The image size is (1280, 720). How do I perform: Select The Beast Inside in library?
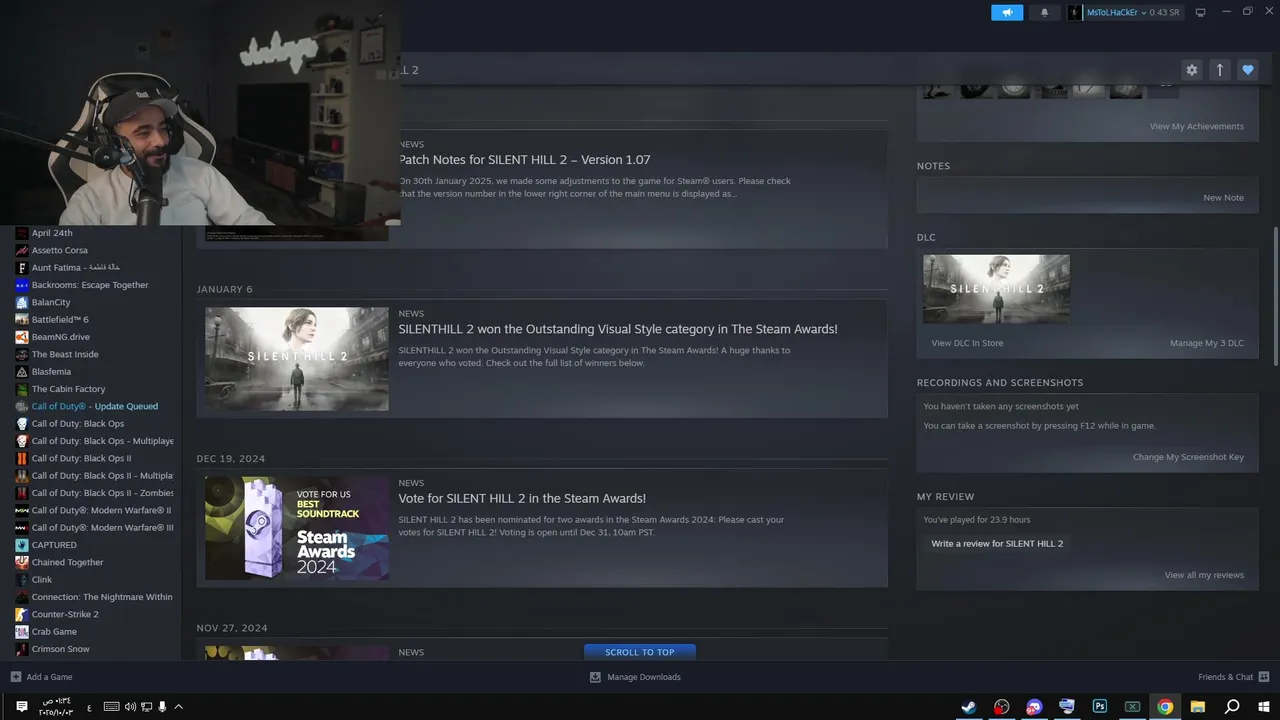tap(65, 354)
